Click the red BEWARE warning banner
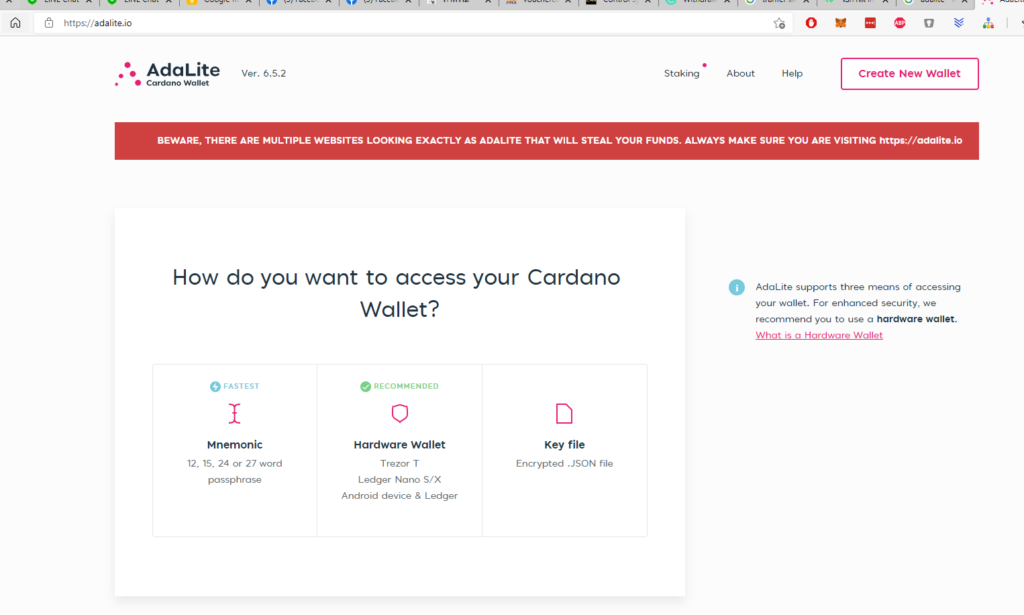Image resolution: width=1024 pixels, height=615 pixels. pyautogui.click(x=547, y=141)
